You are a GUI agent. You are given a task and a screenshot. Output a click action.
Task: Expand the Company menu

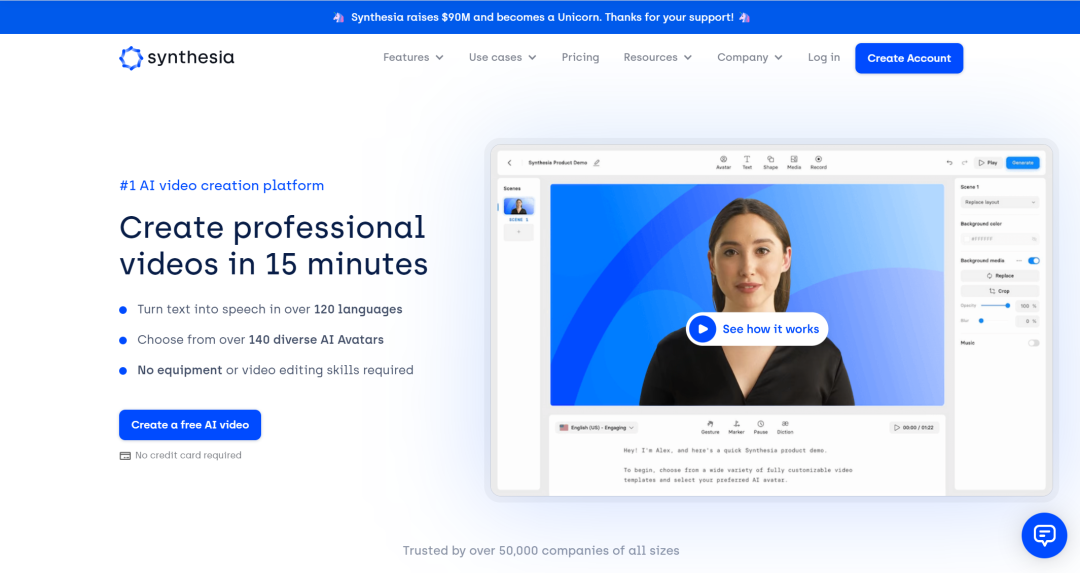click(x=750, y=58)
